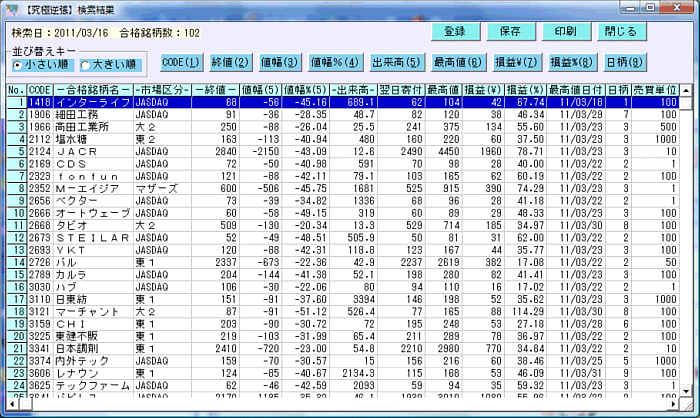Image resolution: width=700 pixels, height=418 pixels.
Task: Save results with the 保存 button
Action: [x=511, y=31]
